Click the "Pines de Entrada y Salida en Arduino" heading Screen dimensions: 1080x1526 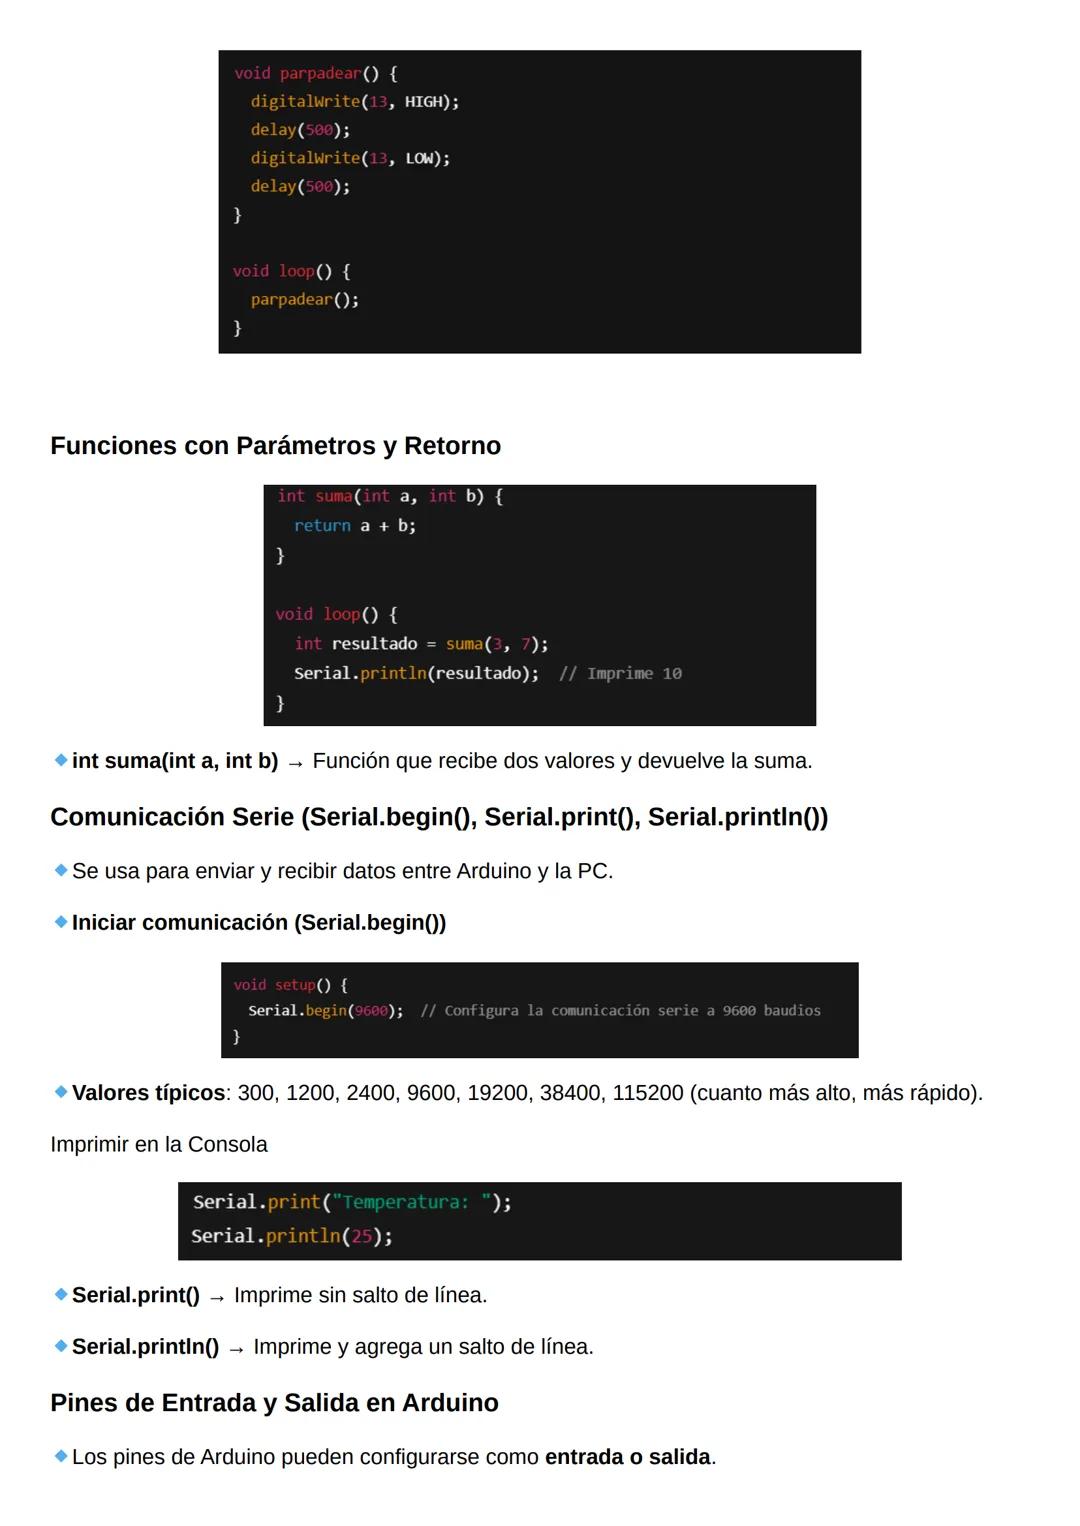point(274,1403)
